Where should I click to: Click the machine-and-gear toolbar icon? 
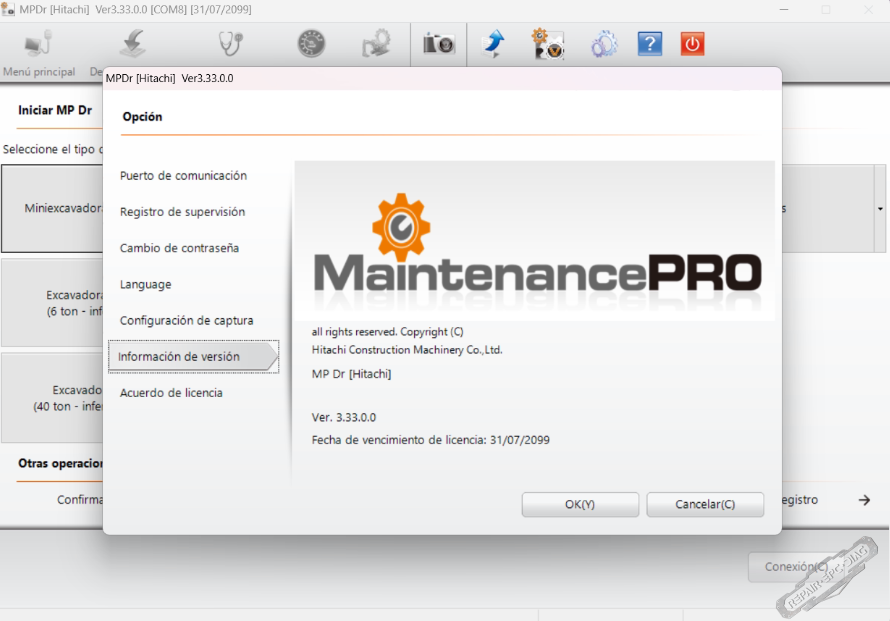click(376, 44)
